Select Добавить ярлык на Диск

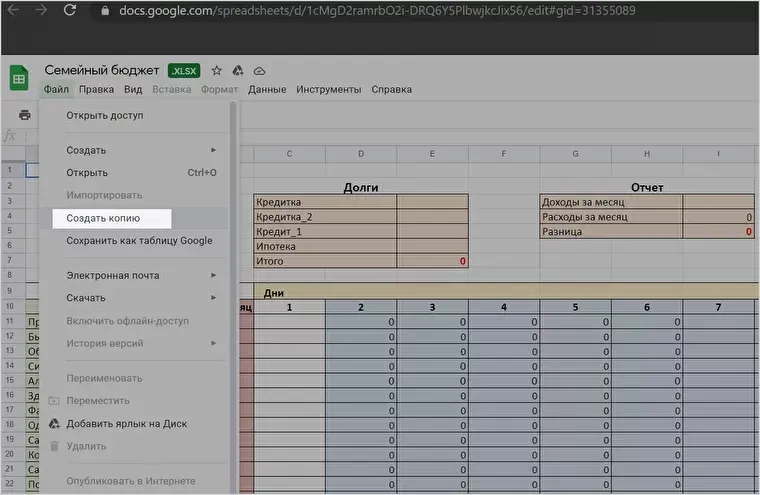tap(134, 424)
